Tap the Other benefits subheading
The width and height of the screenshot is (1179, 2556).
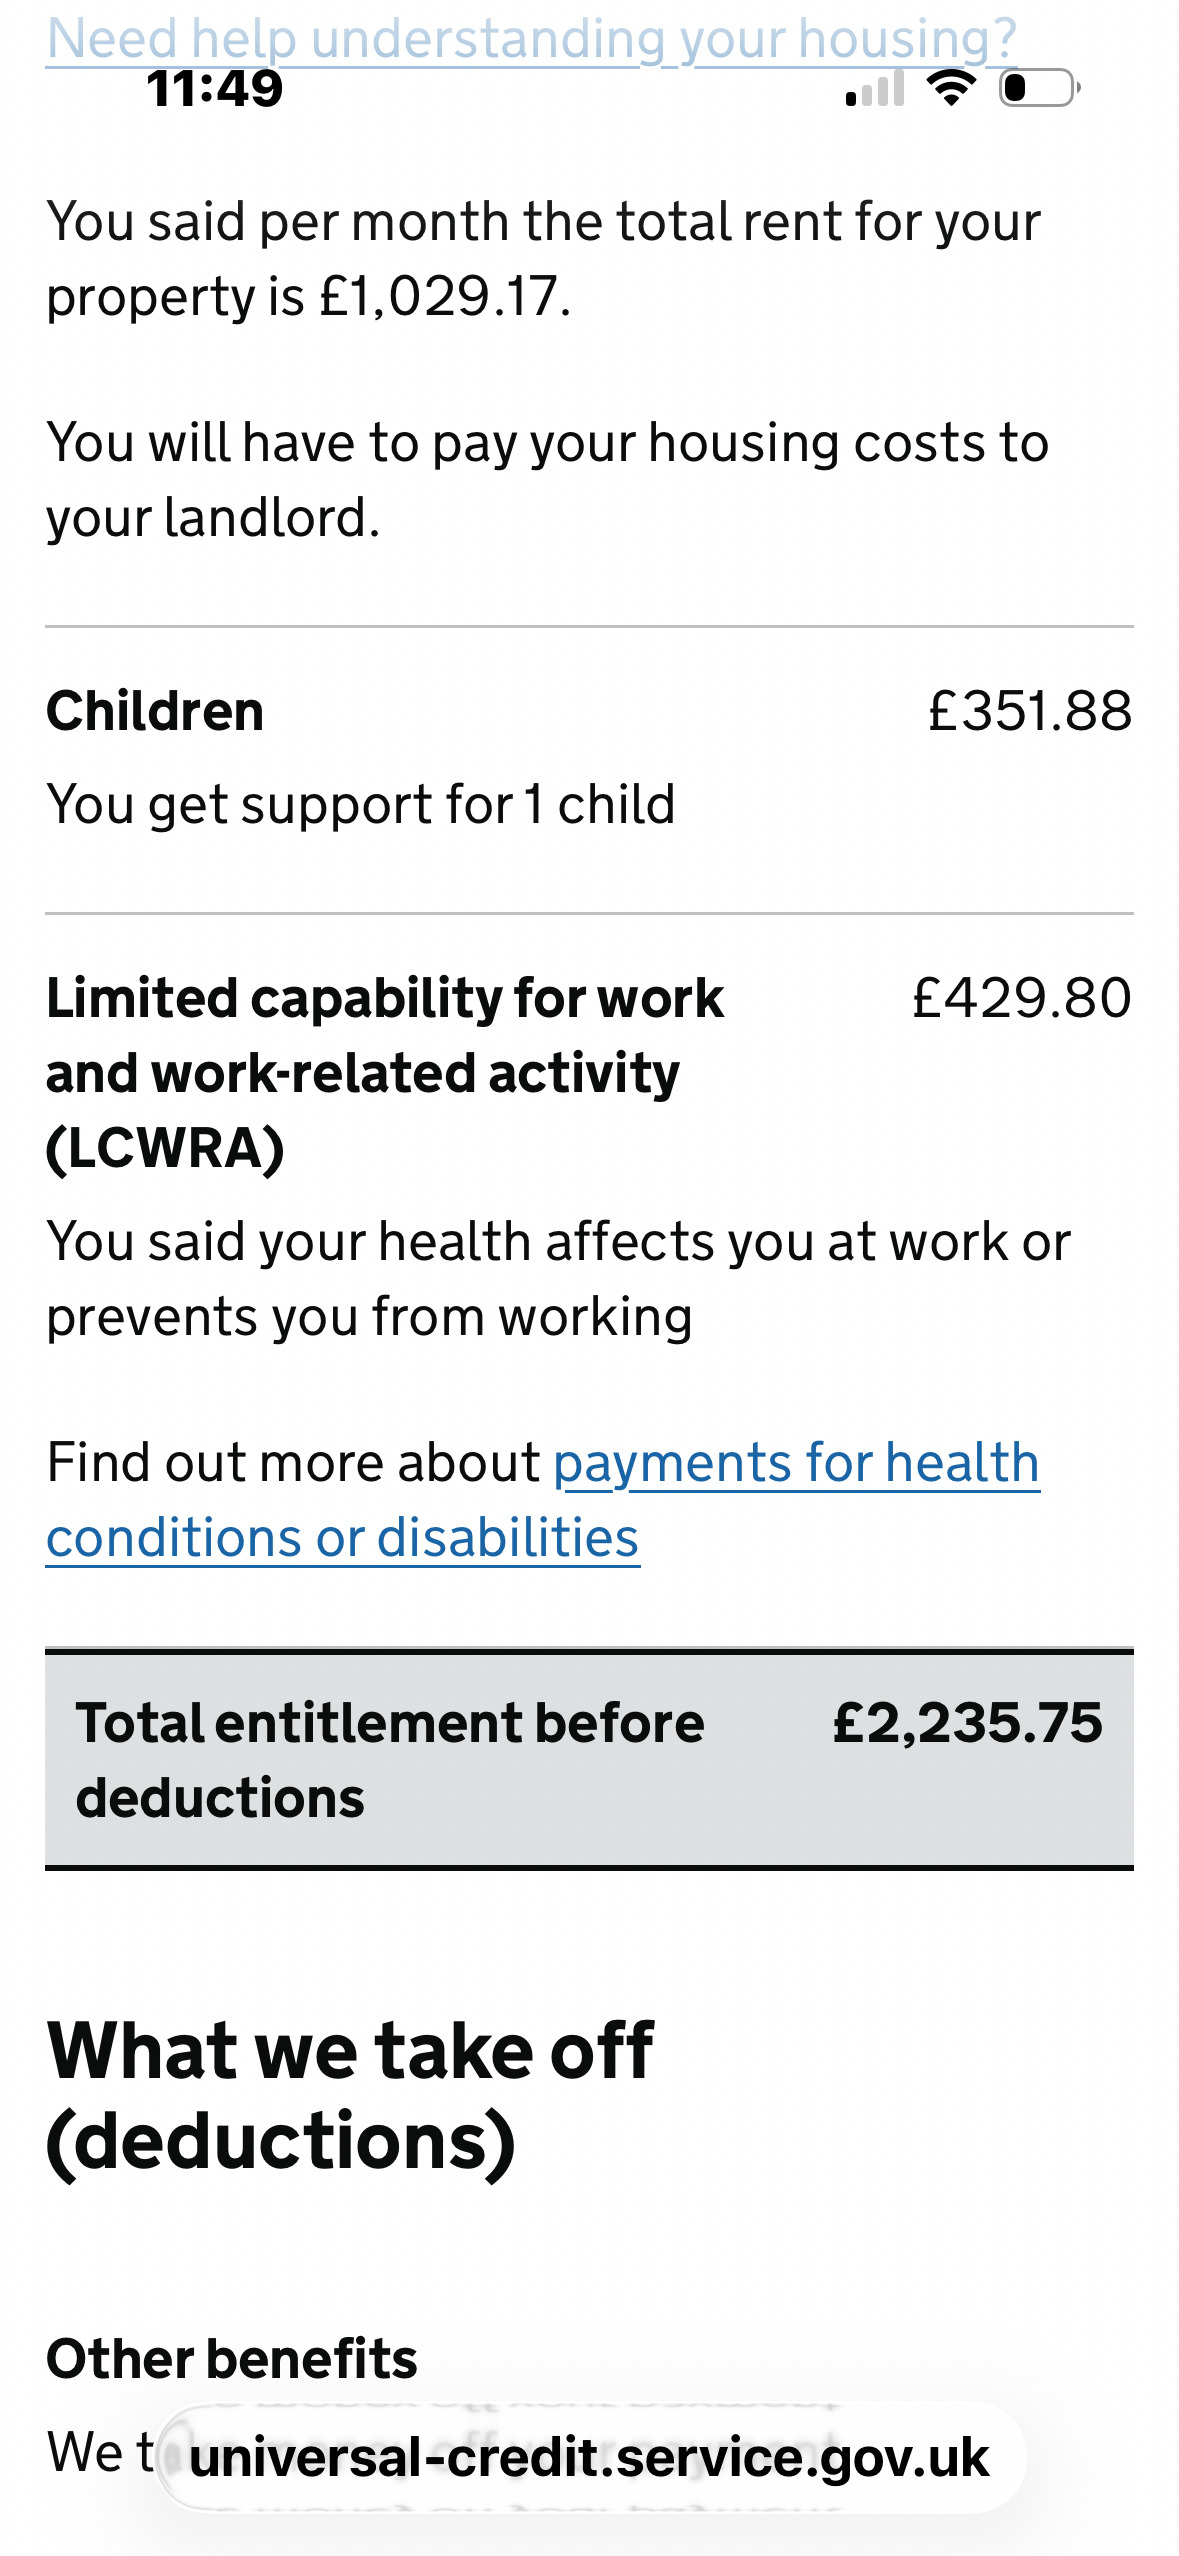[x=232, y=2358]
